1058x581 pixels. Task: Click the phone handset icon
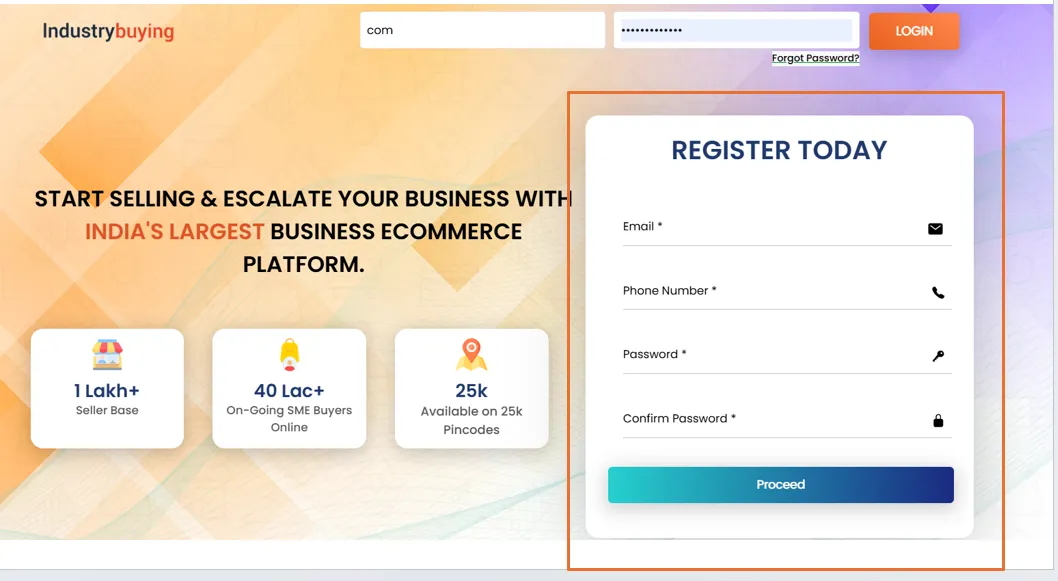pyautogui.click(x=938, y=293)
